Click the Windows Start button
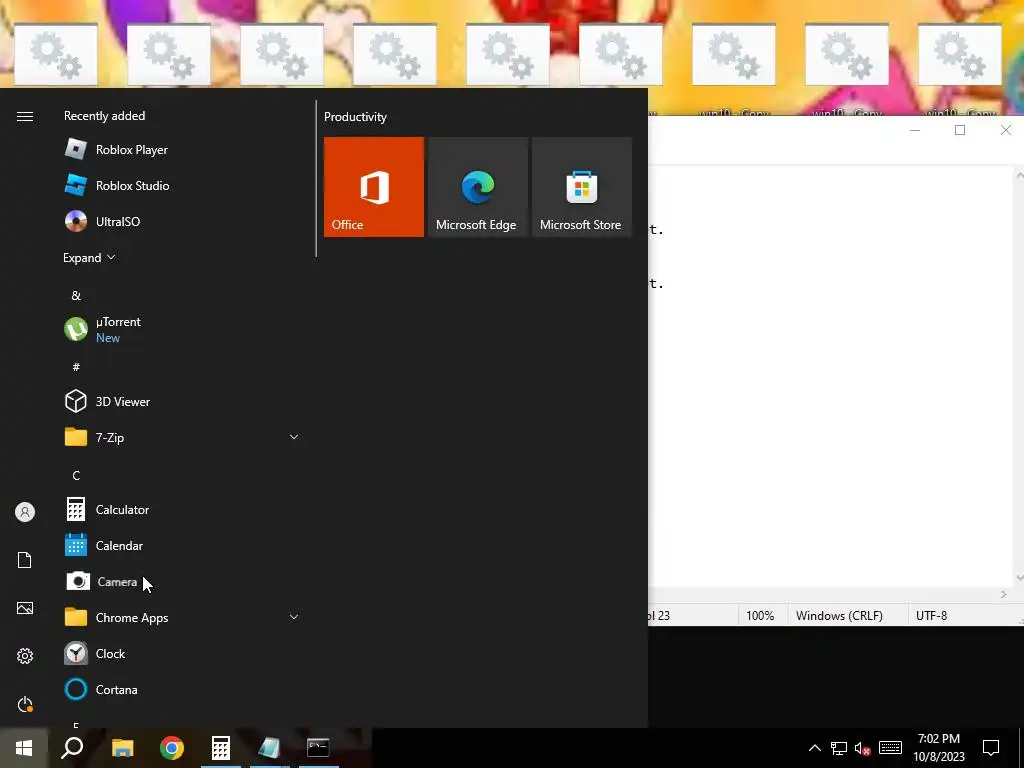The image size is (1024, 768). [24, 748]
